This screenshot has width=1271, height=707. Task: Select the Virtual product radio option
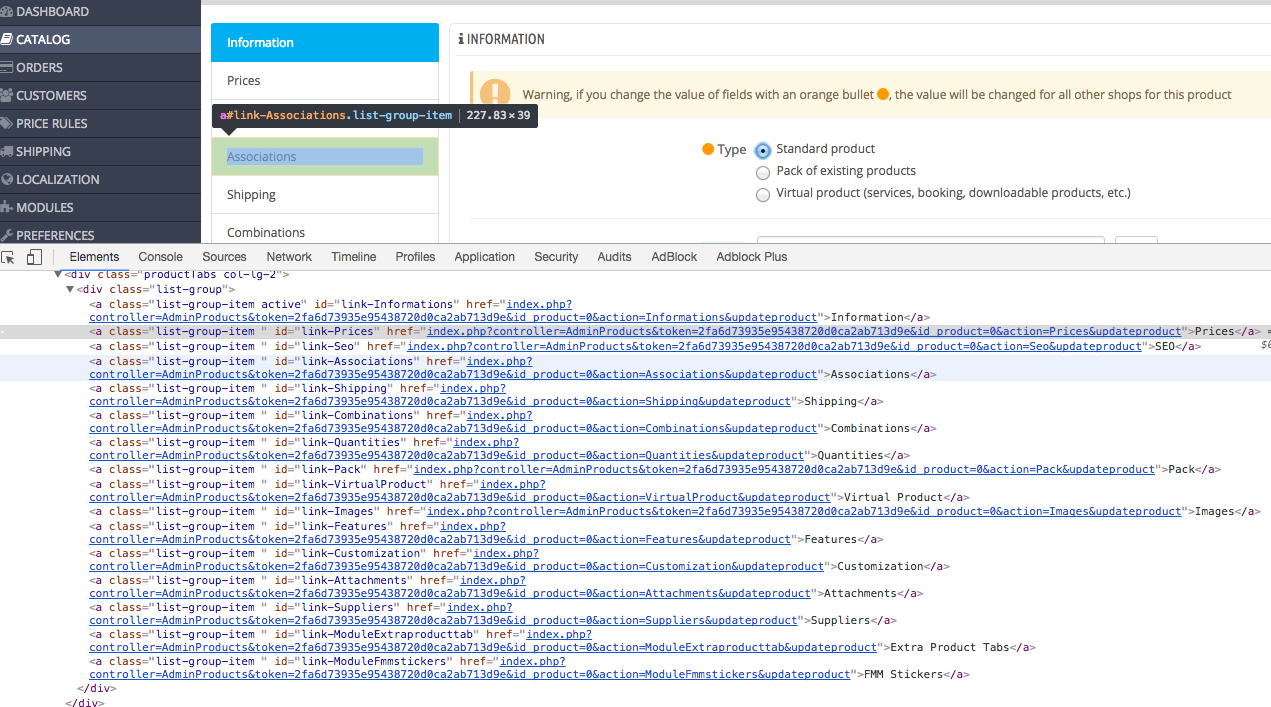click(763, 195)
